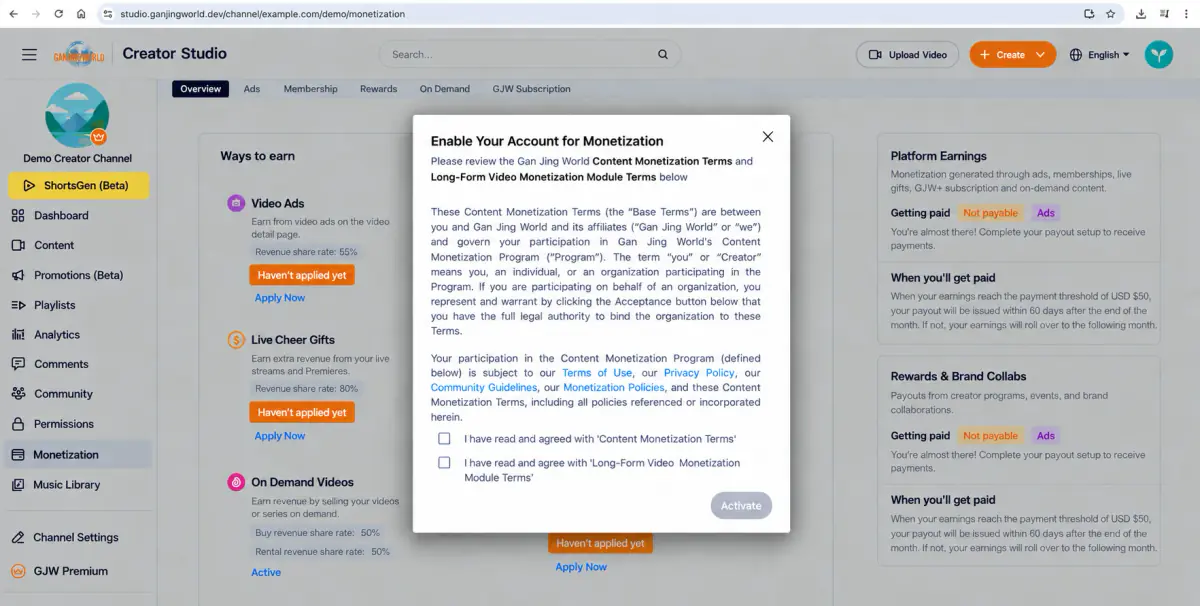
Task: Click browser home icon
Action: 80,14
